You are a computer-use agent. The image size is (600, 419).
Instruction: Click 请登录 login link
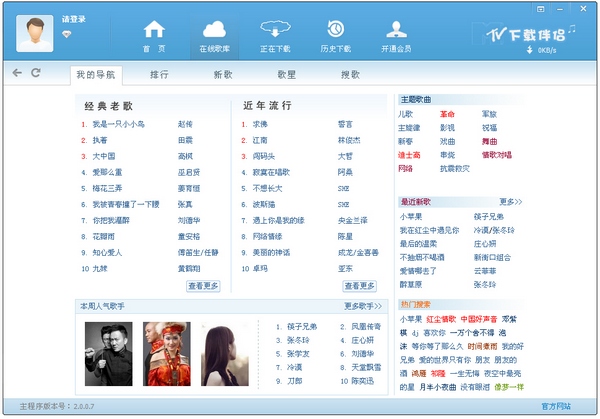click(74, 18)
